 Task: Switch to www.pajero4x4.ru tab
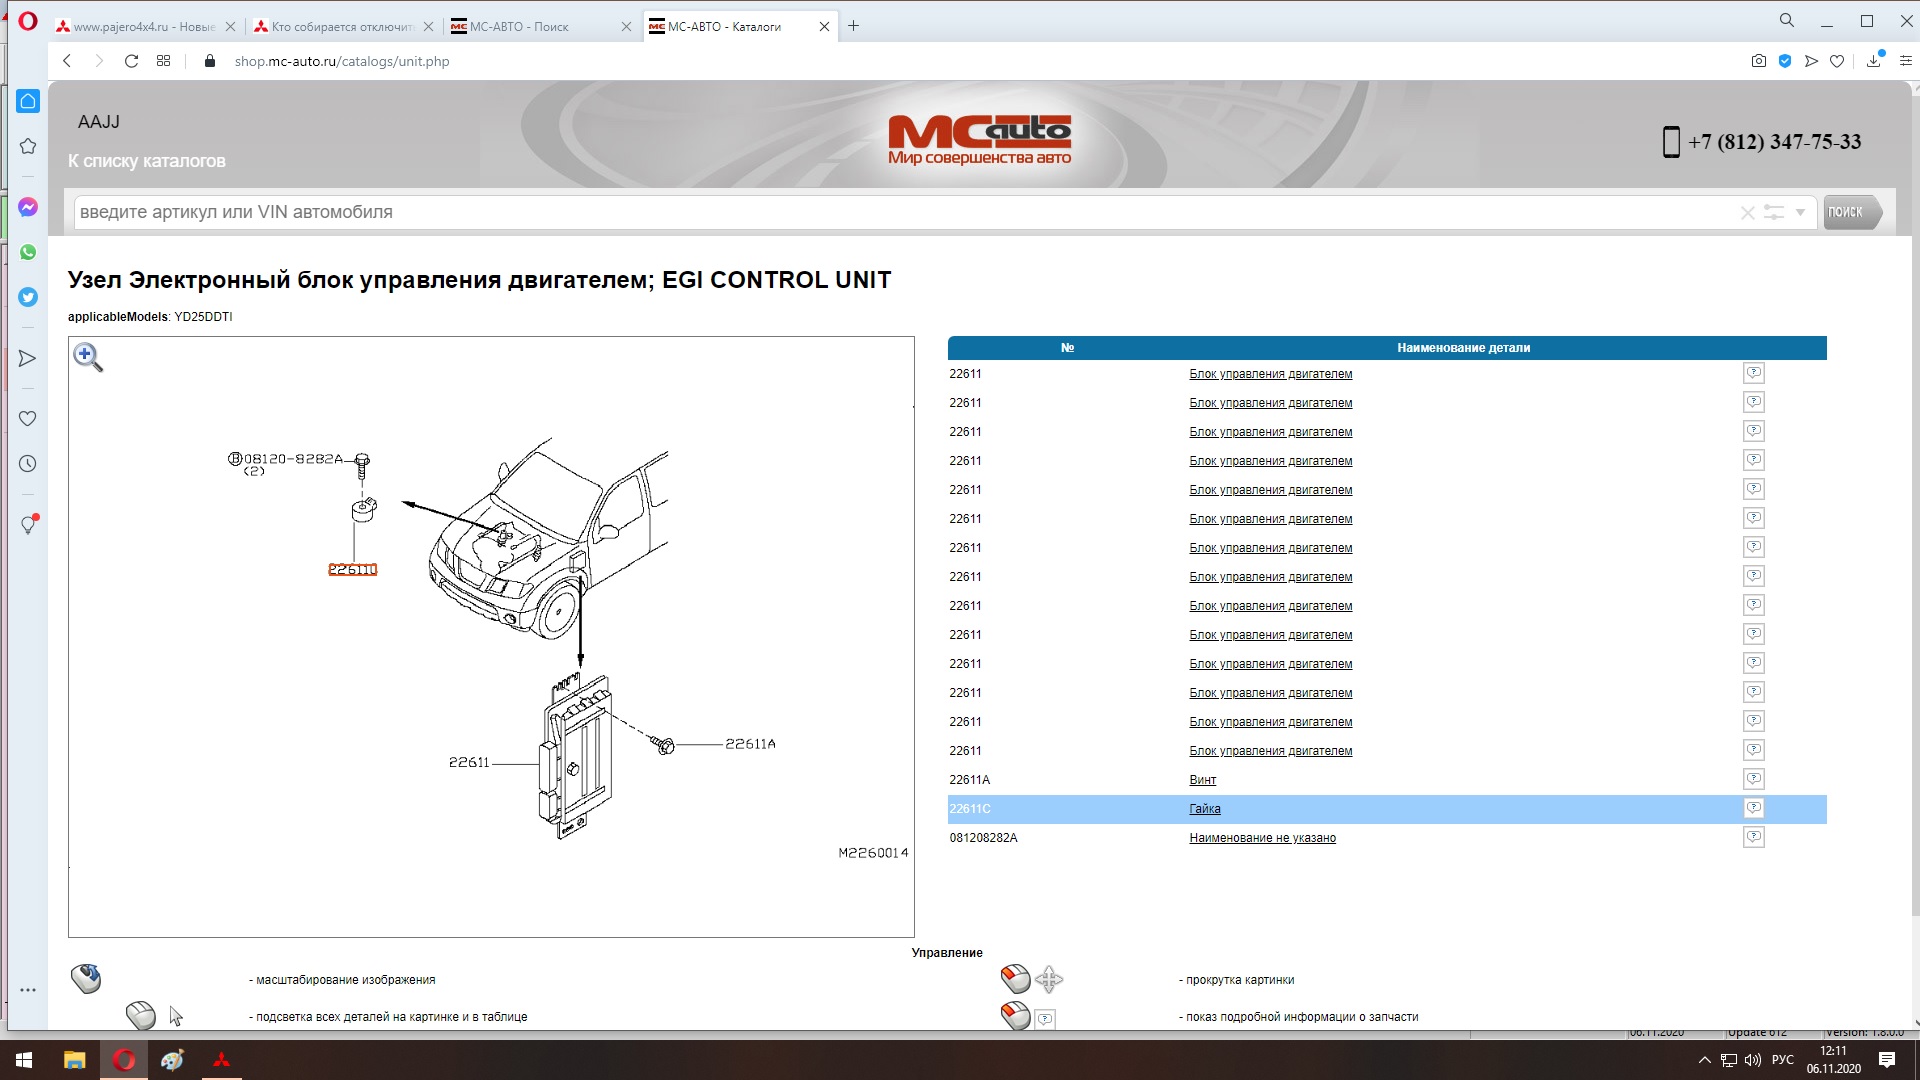point(140,27)
